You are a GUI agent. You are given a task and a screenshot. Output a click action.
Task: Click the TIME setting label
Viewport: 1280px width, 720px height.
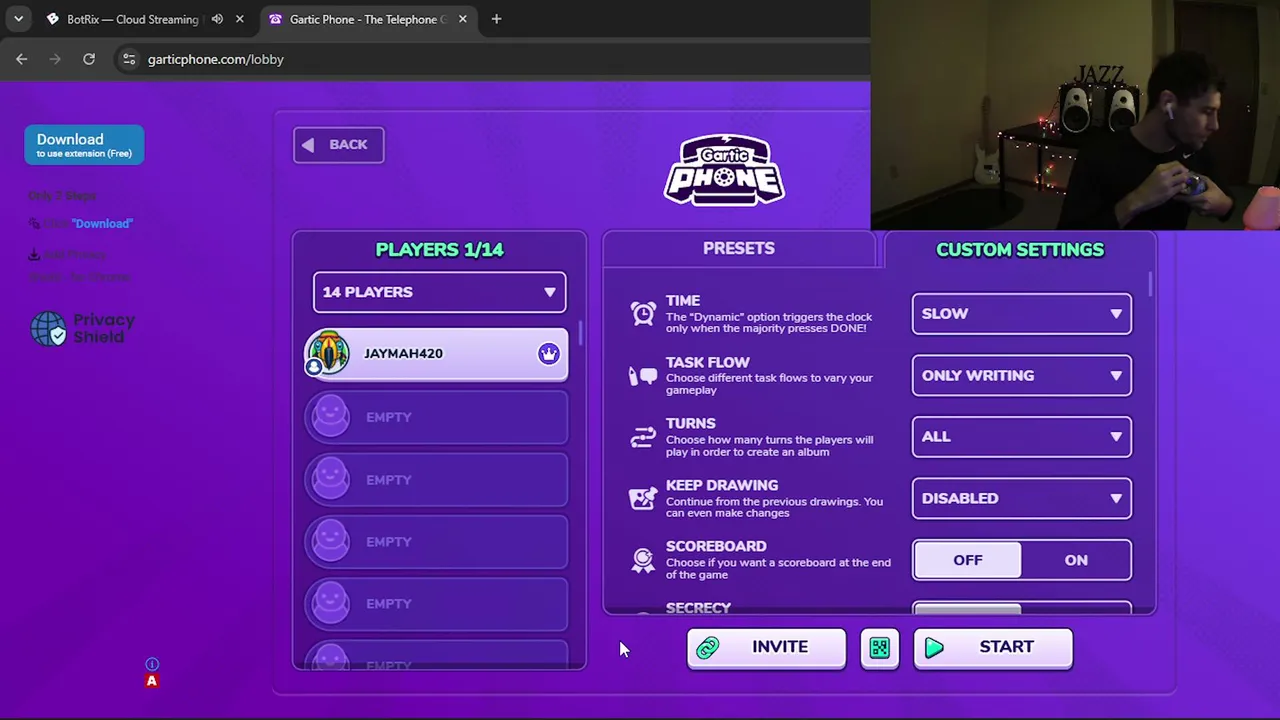click(683, 300)
